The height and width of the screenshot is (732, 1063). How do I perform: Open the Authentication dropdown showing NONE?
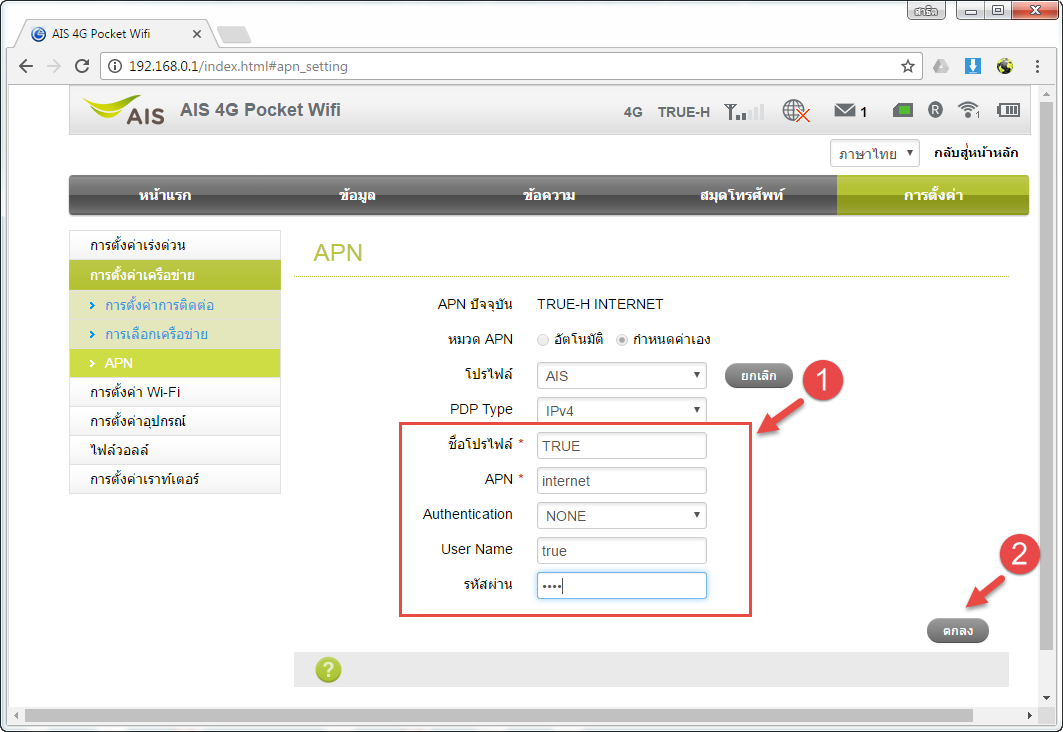[622, 516]
